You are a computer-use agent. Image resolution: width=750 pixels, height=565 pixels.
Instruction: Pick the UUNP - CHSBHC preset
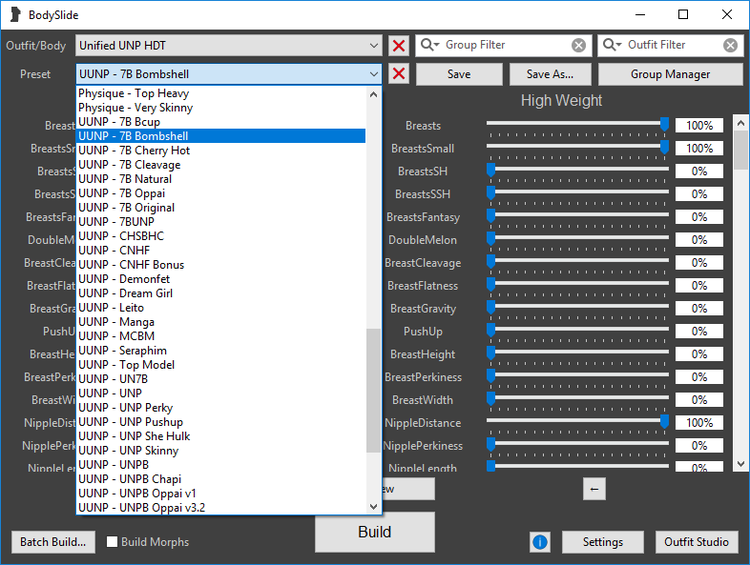pos(221,236)
